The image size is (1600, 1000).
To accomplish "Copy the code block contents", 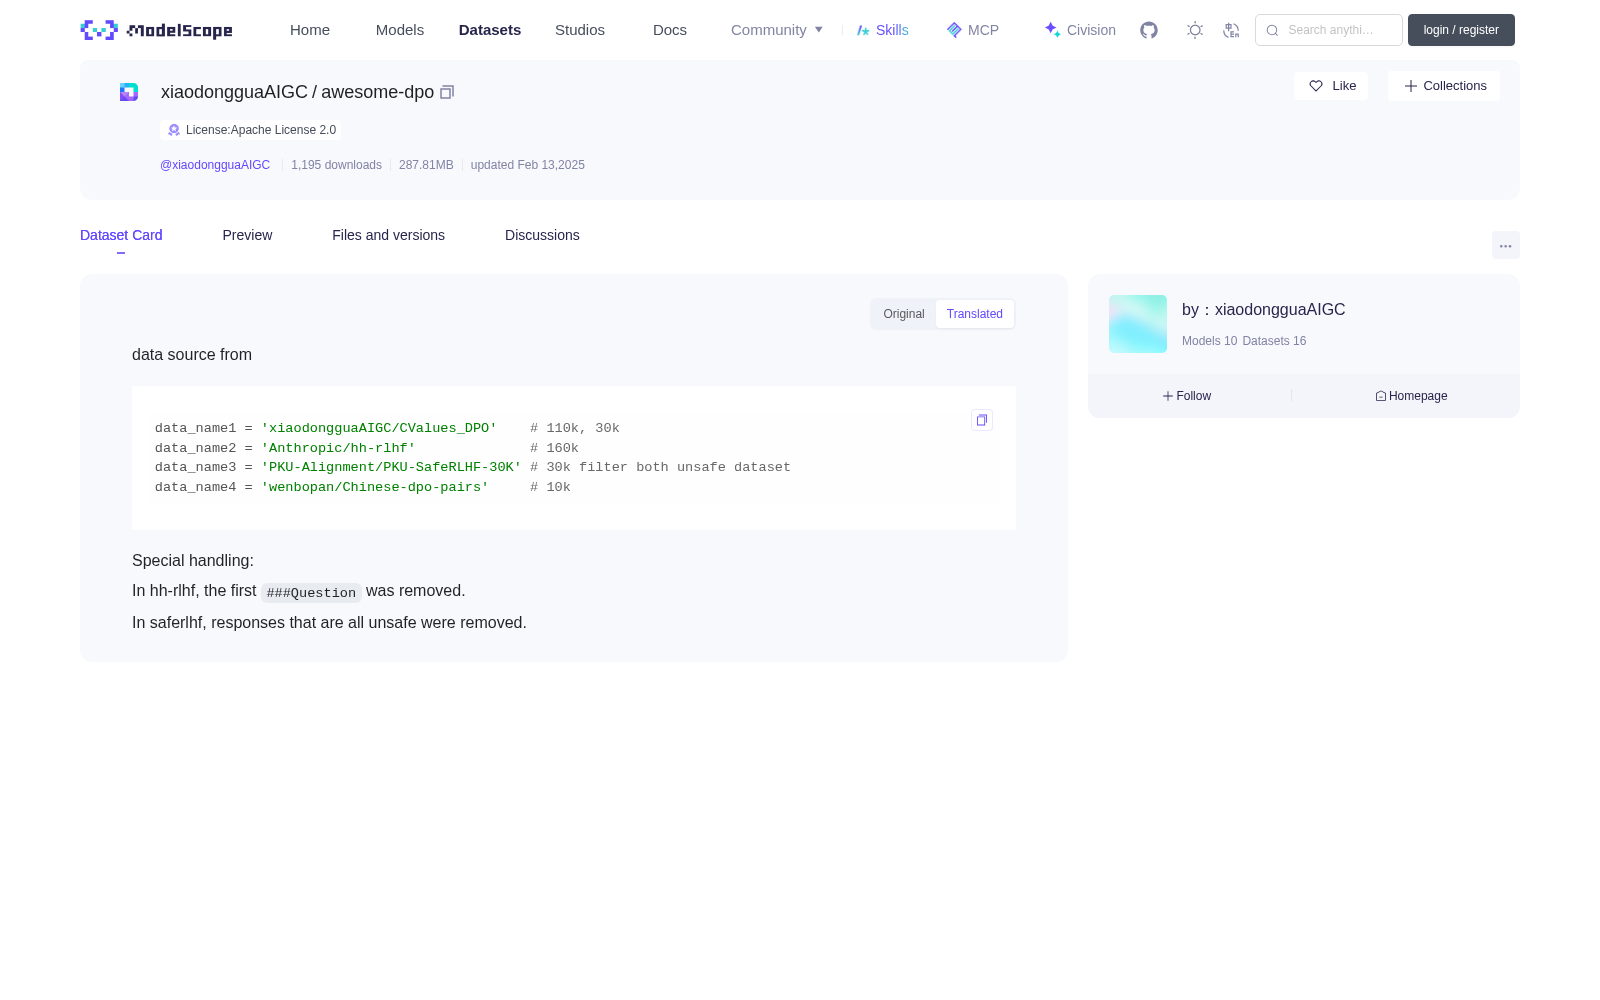I will click(x=982, y=420).
